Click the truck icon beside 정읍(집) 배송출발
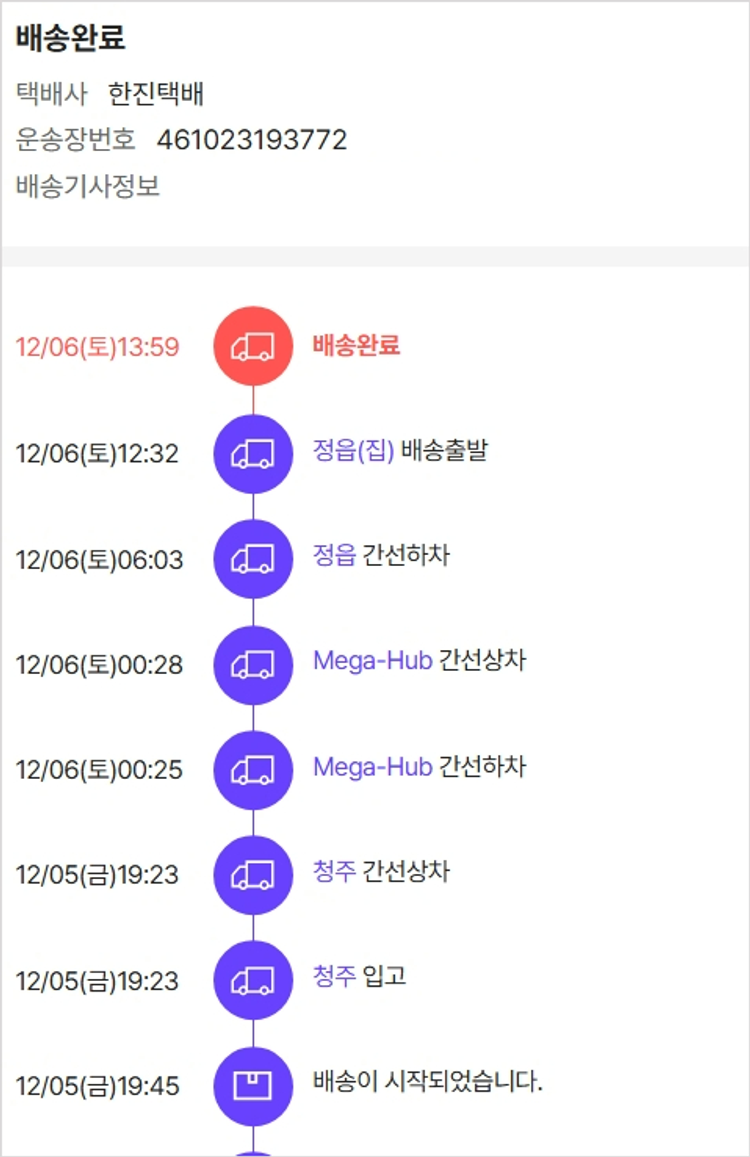This screenshot has height=1157, width=750. click(x=253, y=453)
